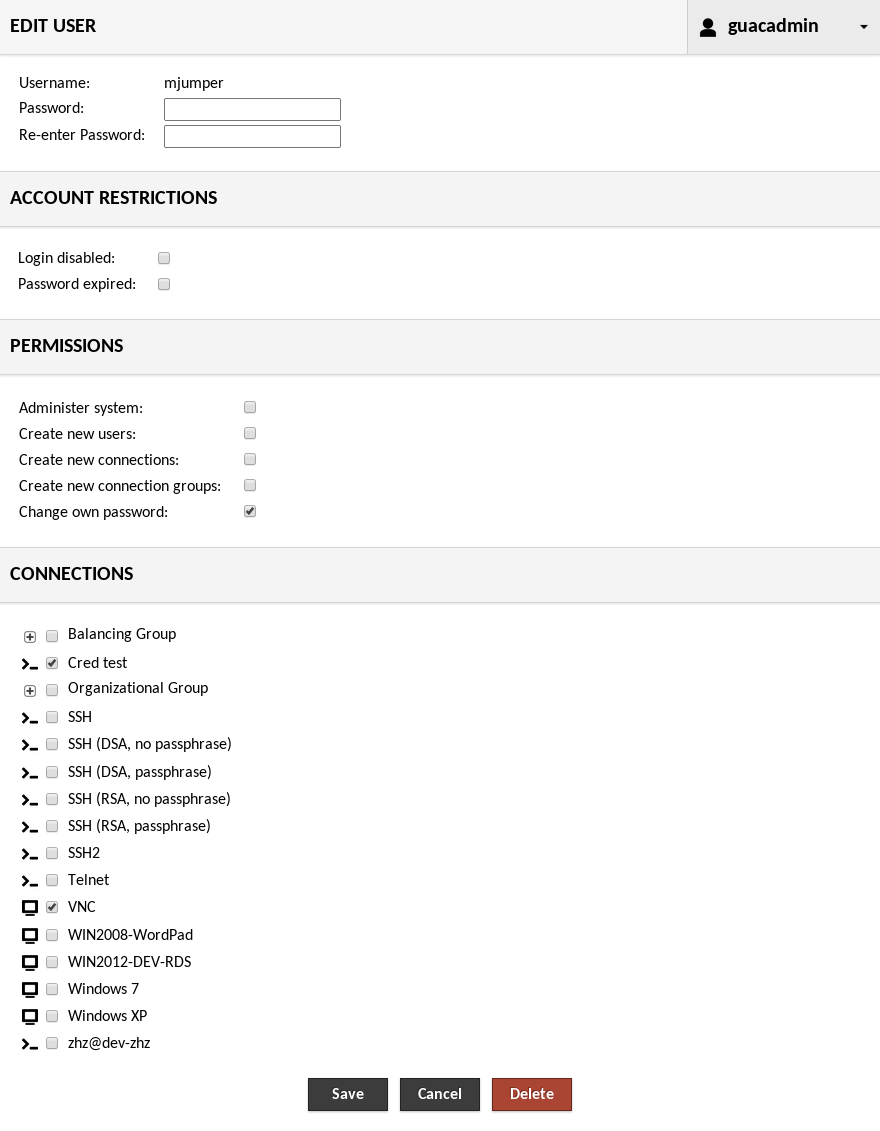Click the terminal icon beside zhz@dev-zhz
The width and height of the screenshot is (880, 1131).
coord(30,1044)
